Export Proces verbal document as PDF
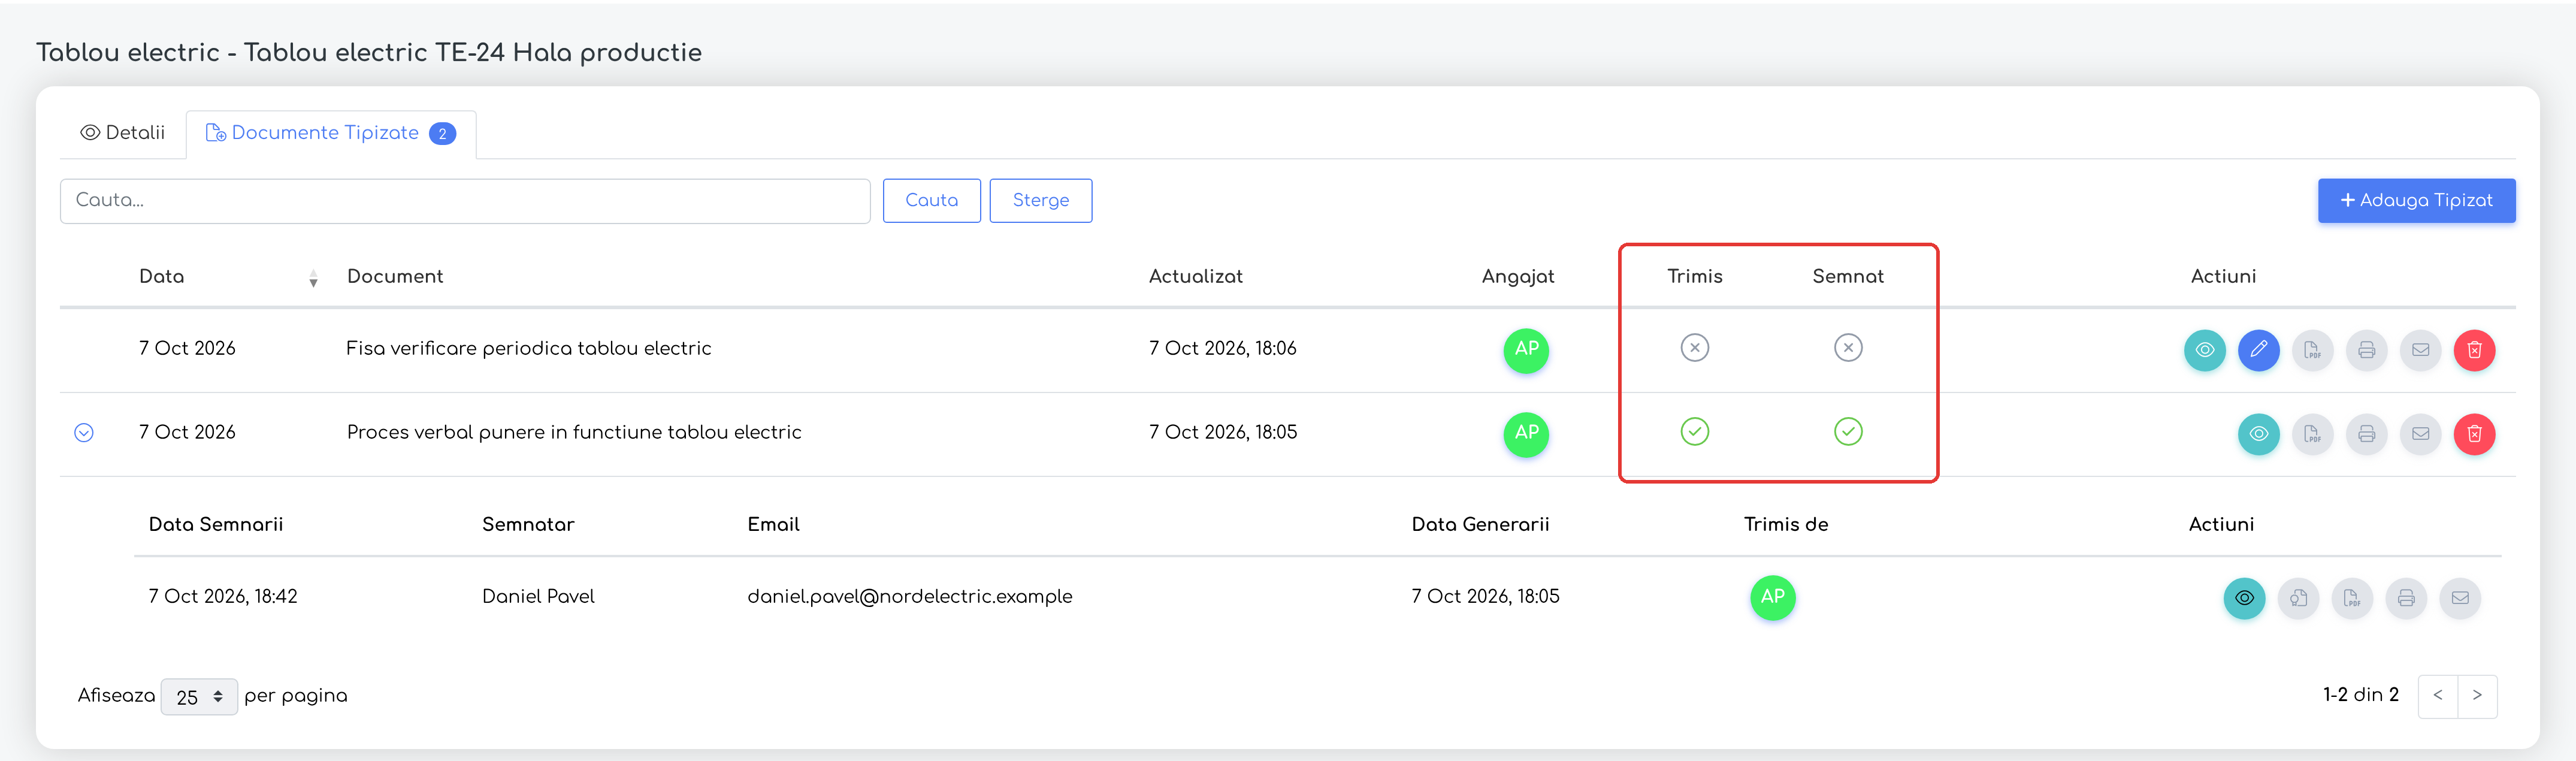 (x=2312, y=434)
